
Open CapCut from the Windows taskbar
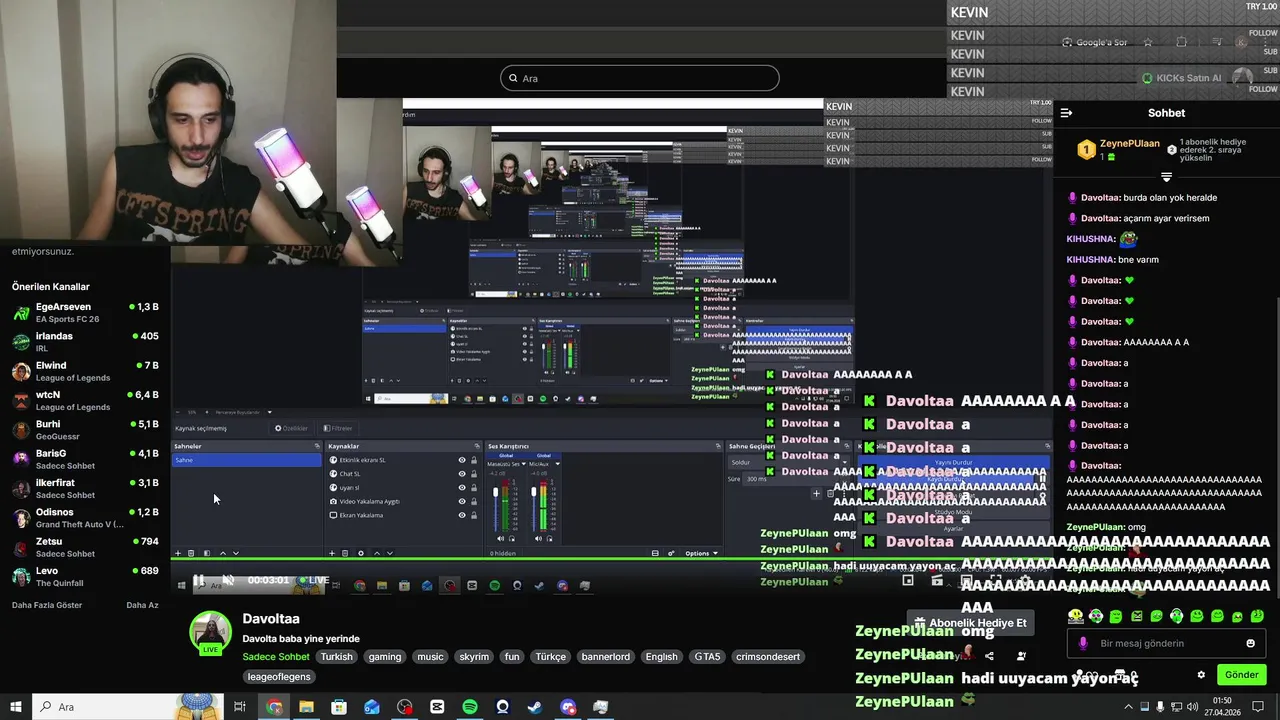pyautogui.click(x=437, y=707)
